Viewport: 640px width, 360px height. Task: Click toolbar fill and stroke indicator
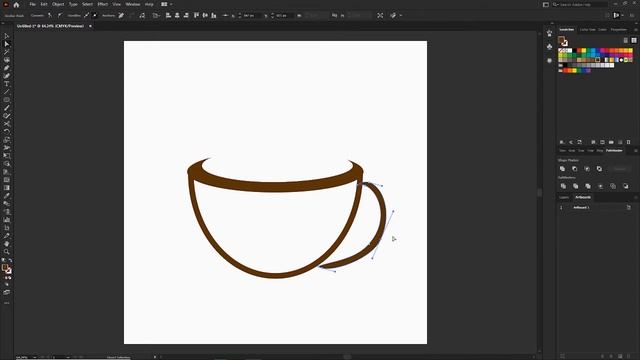[x=7, y=269]
